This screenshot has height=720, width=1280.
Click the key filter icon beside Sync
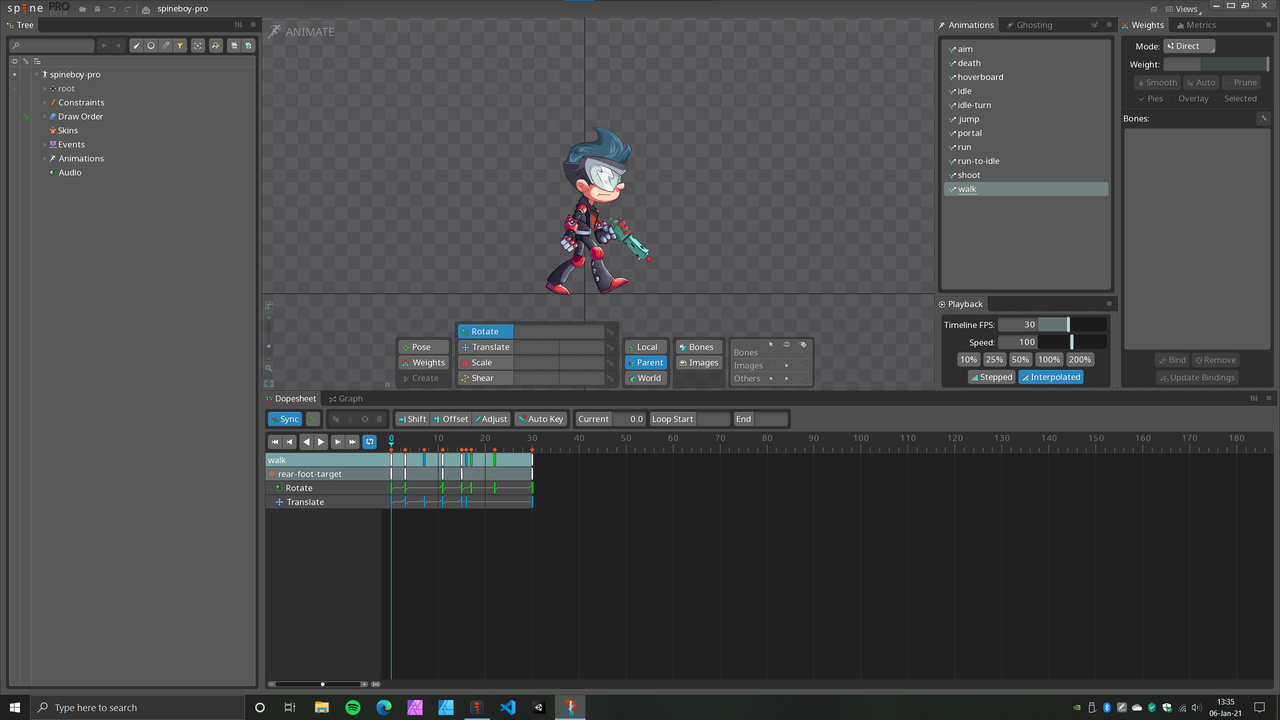[x=313, y=419]
